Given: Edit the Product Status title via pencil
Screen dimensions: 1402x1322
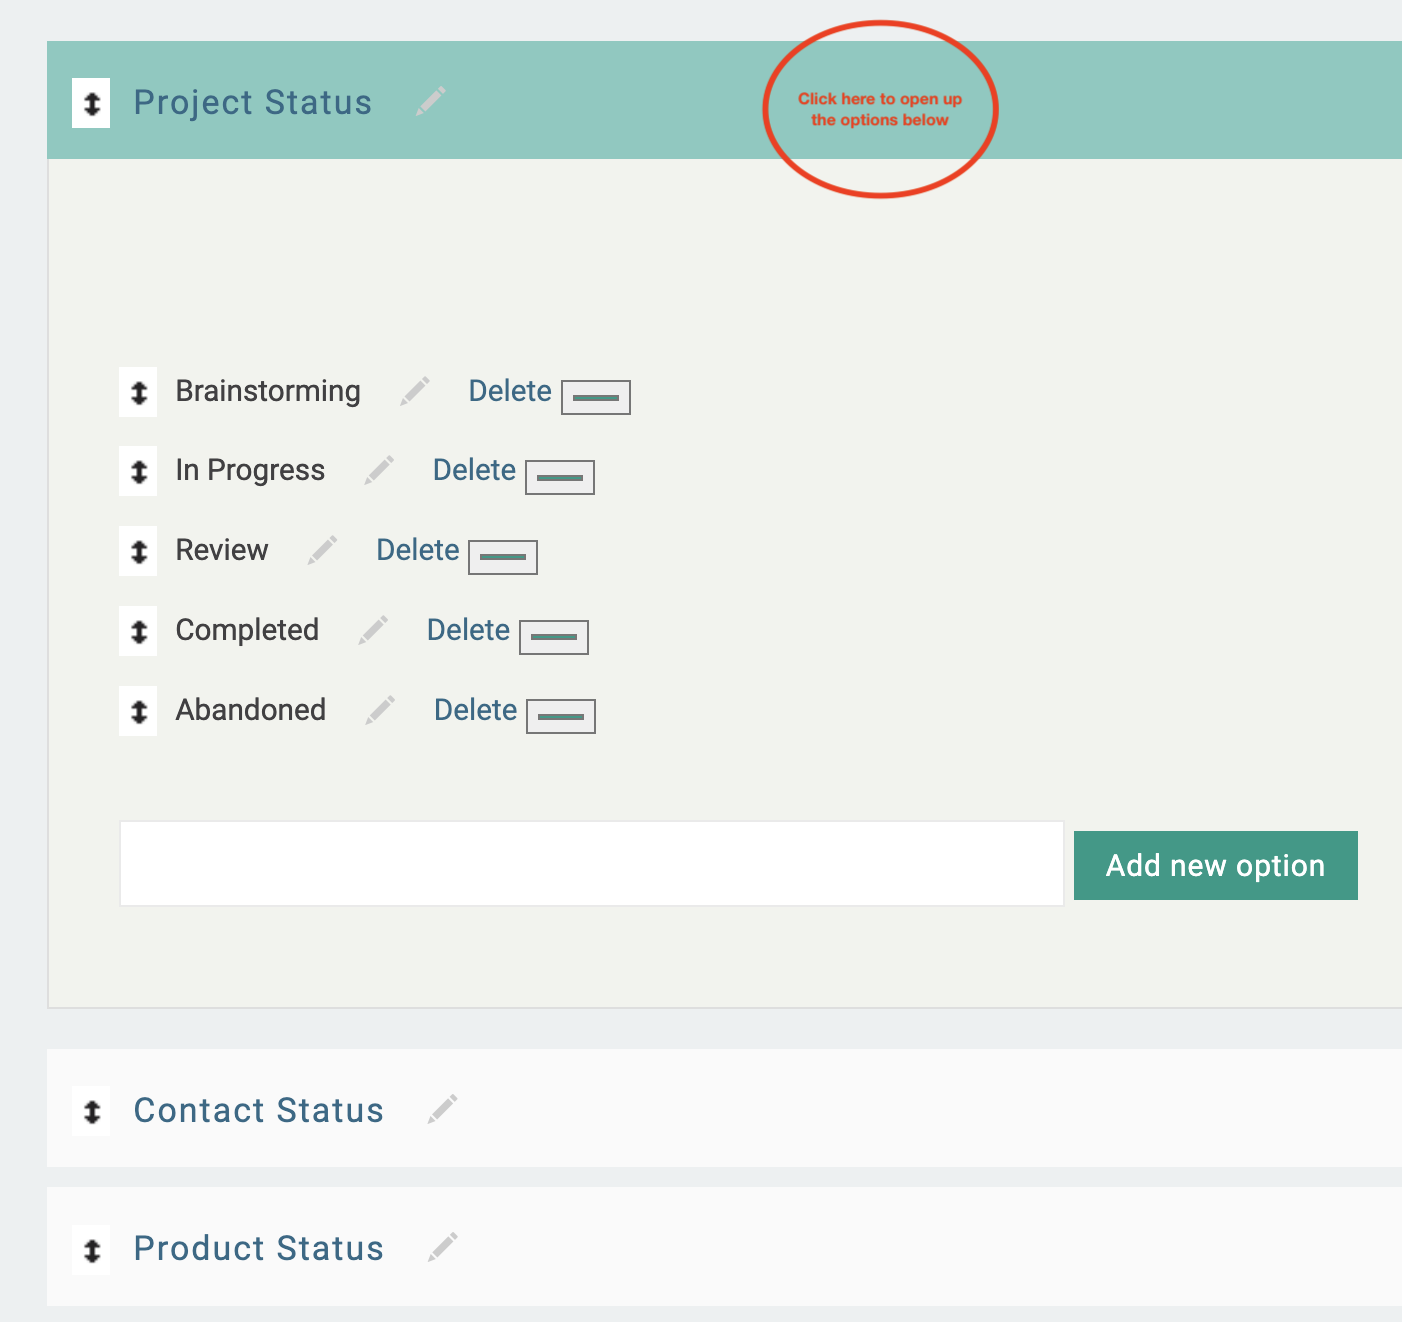Looking at the screenshot, I should click(x=443, y=1247).
